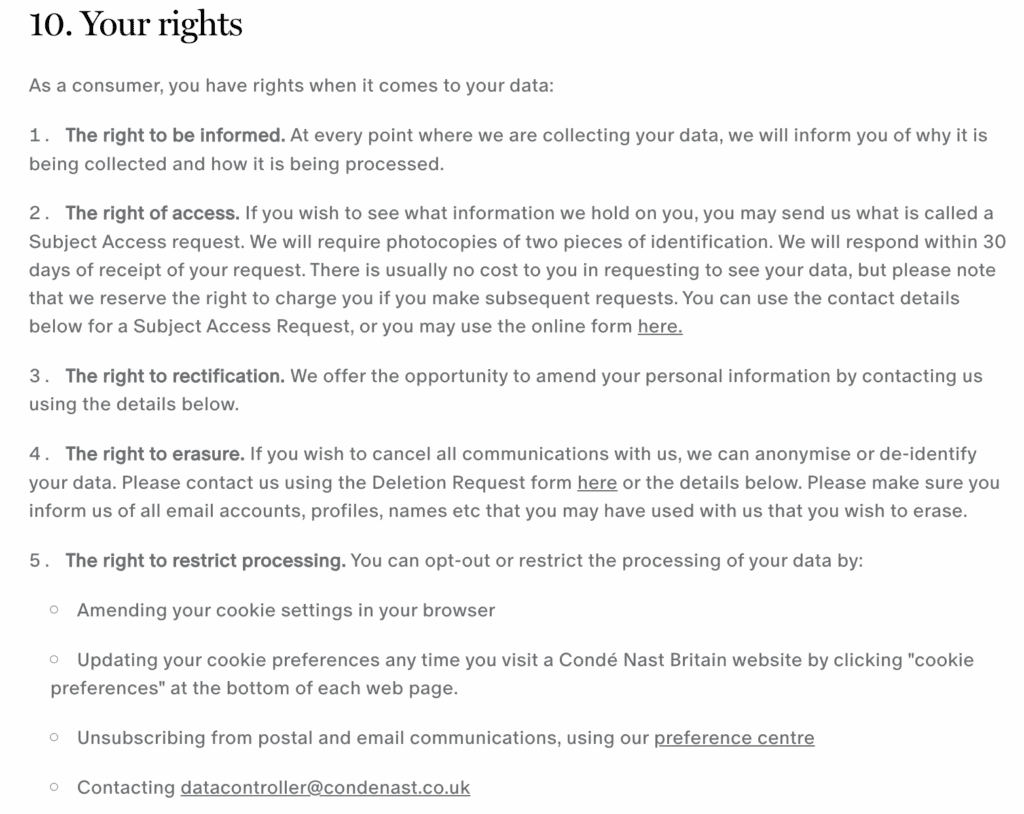
Task: Click the 'Amending your cookie settings in your browser' text
Action: coord(286,610)
